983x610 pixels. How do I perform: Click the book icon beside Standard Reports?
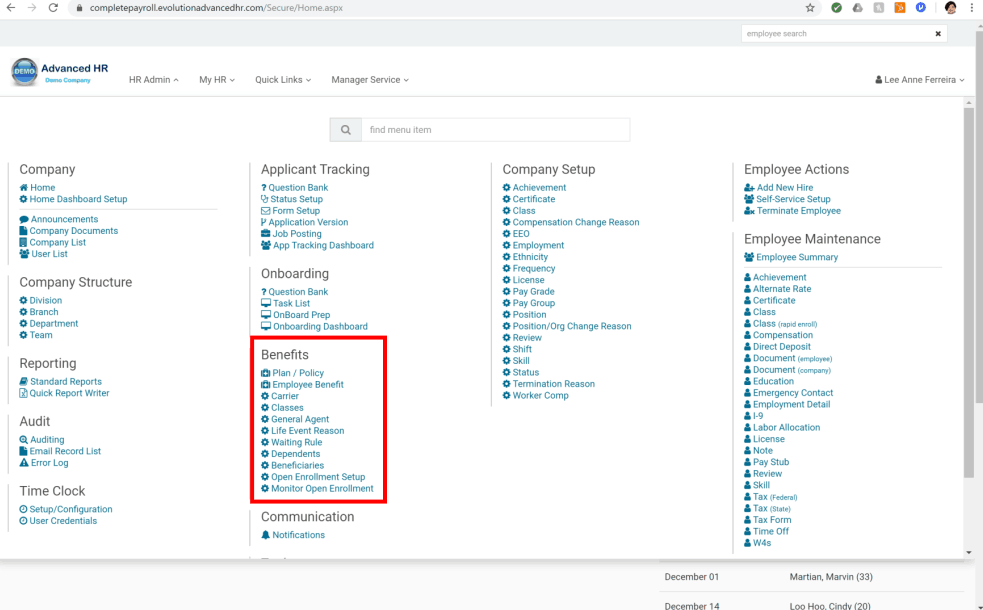pyautogui.click(x=24, y=381)
